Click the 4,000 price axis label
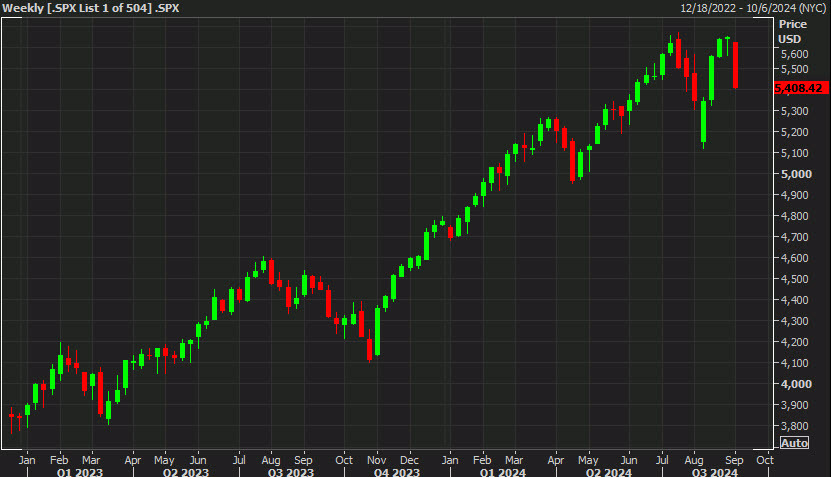831x477 pixels. point(793,384)
